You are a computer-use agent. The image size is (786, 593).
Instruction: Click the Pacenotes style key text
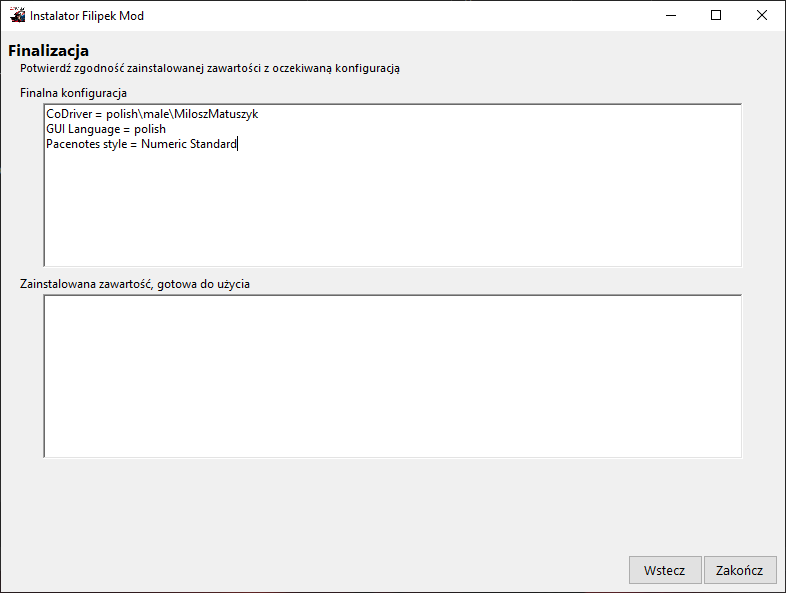point(86,145)
